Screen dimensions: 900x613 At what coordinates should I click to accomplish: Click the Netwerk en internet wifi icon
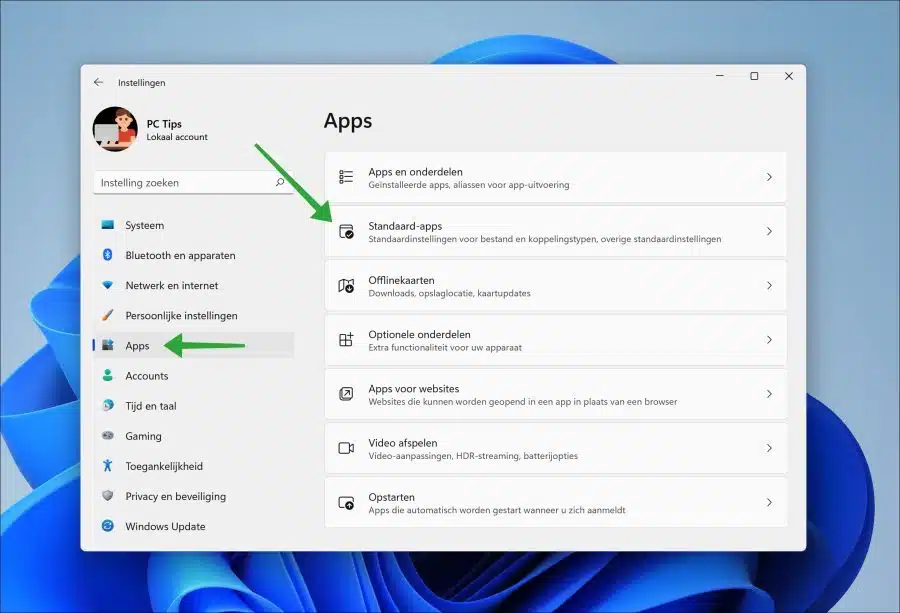click(107, 285)
